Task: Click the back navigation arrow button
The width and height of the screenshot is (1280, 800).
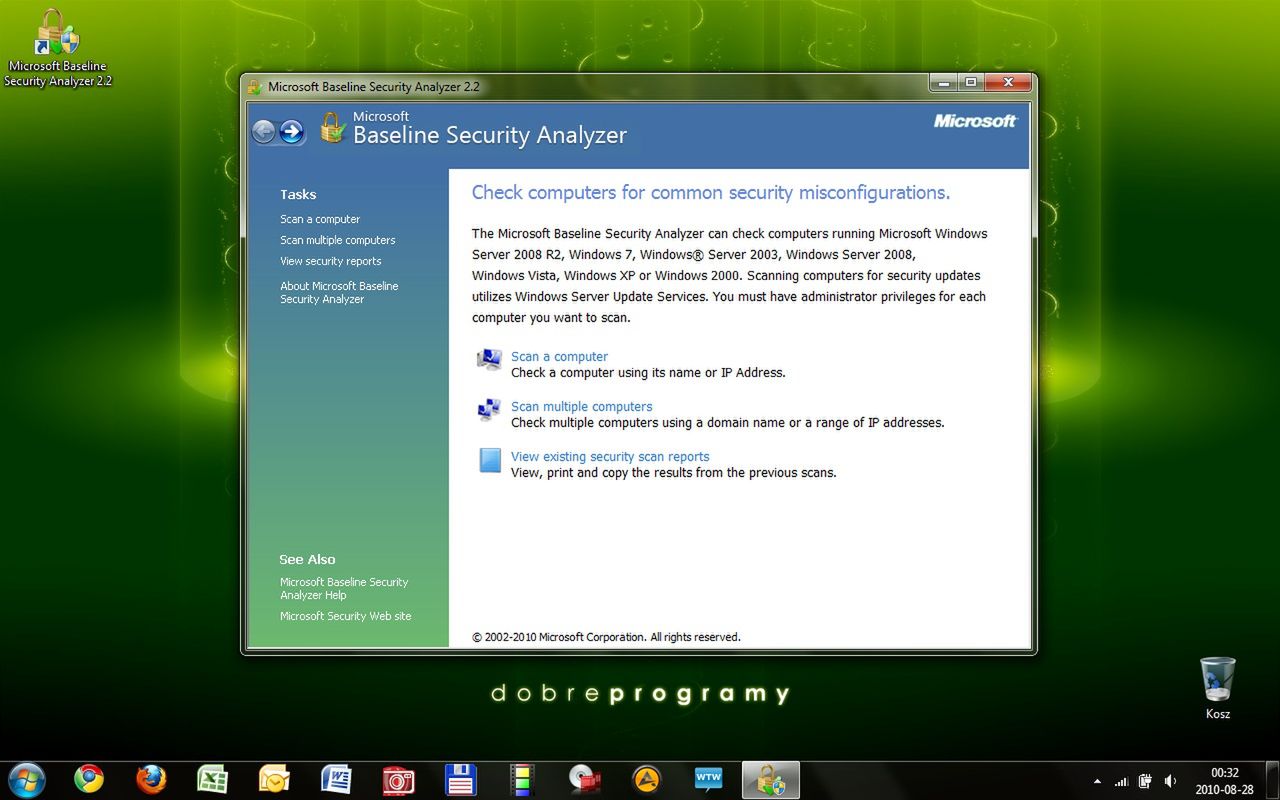Action: (x=263, y=131)
